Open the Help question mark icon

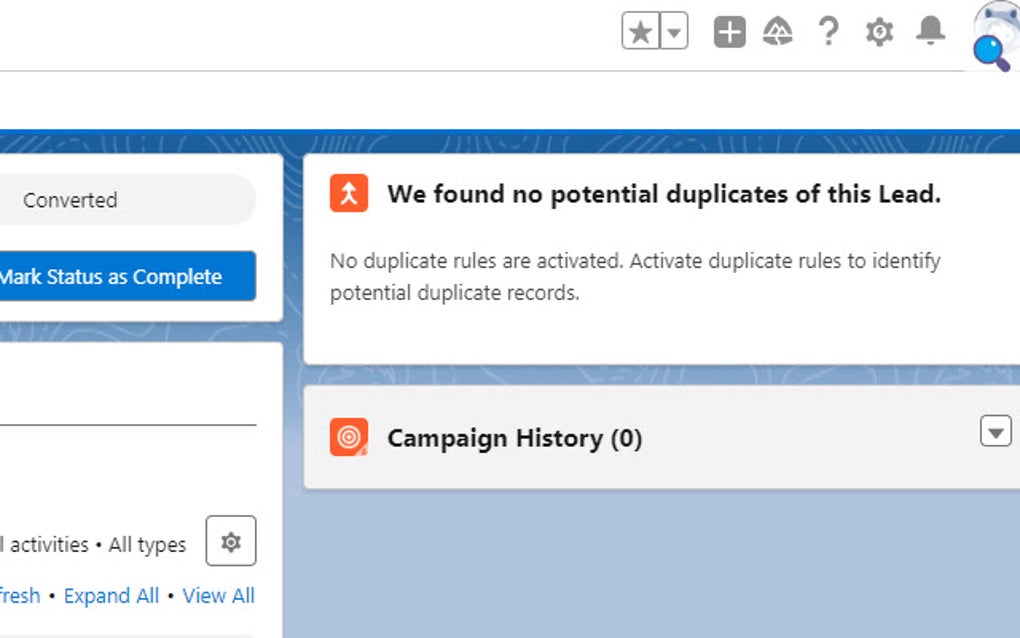[828, 33]
